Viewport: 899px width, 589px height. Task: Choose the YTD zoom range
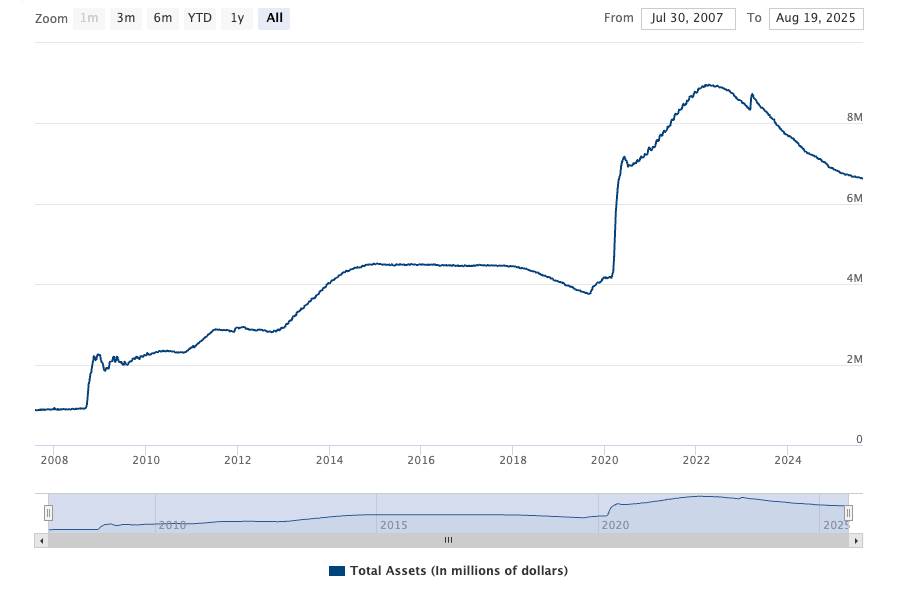click(200, 18)
